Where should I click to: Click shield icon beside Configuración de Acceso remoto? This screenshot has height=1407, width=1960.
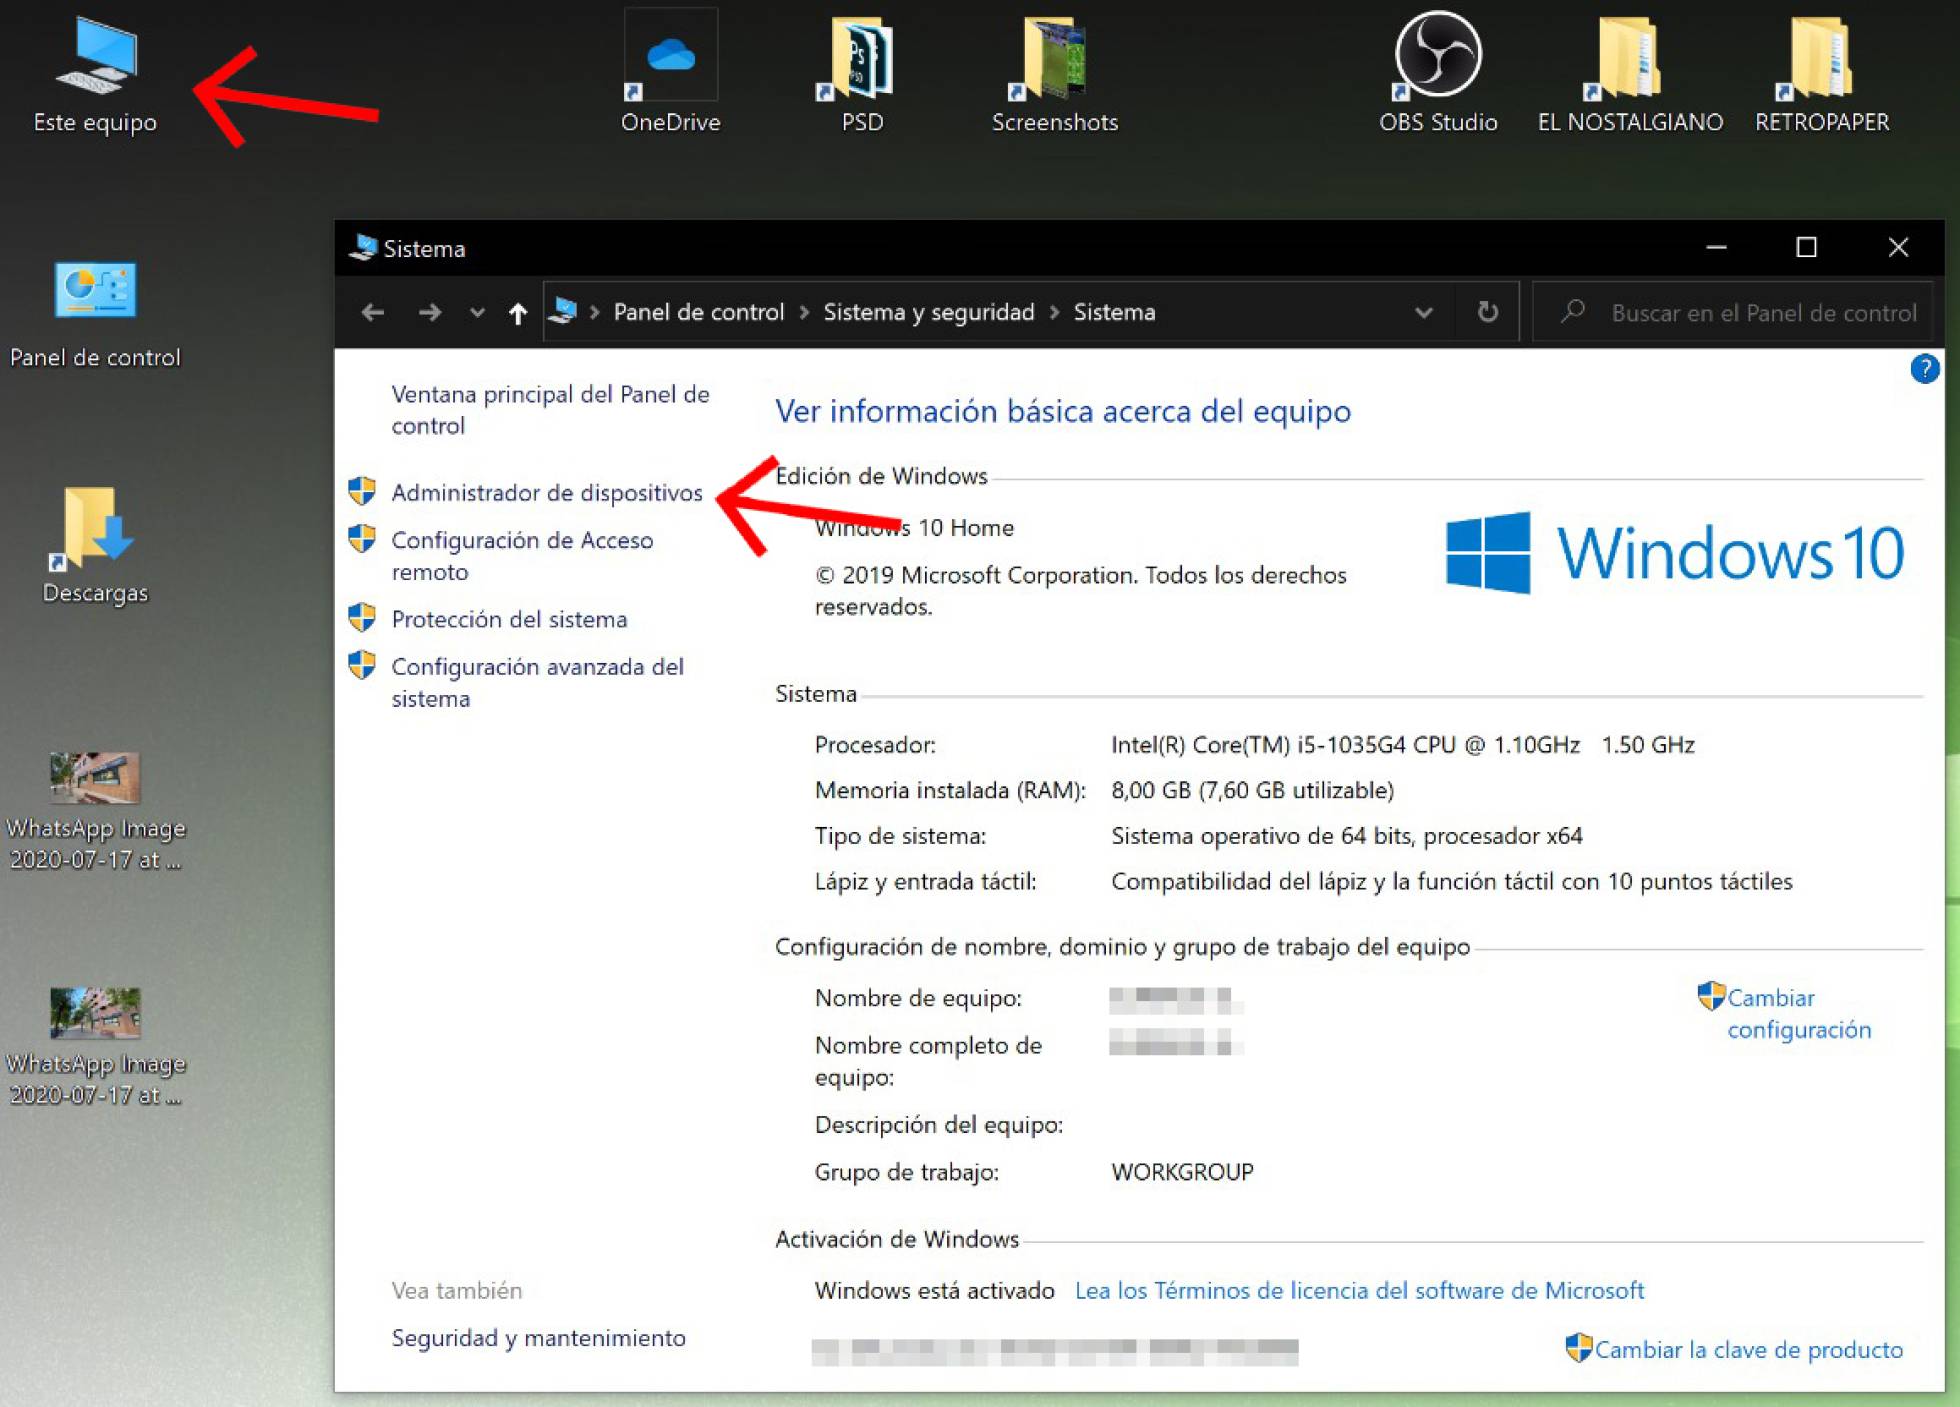point(362,539)
